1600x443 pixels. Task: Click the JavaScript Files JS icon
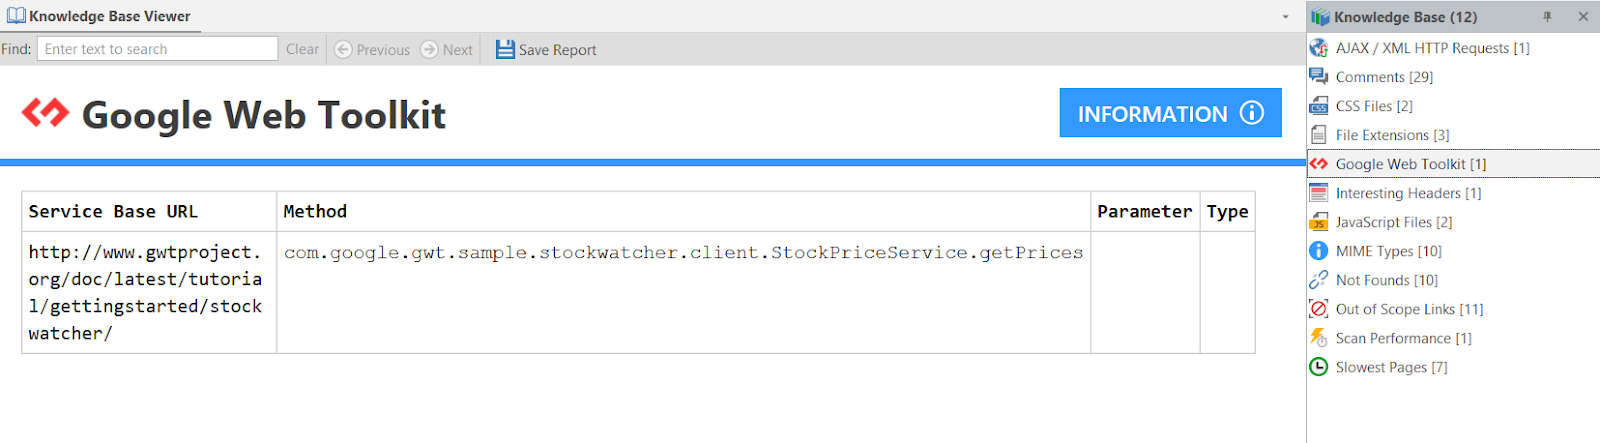coord(1319,222)
